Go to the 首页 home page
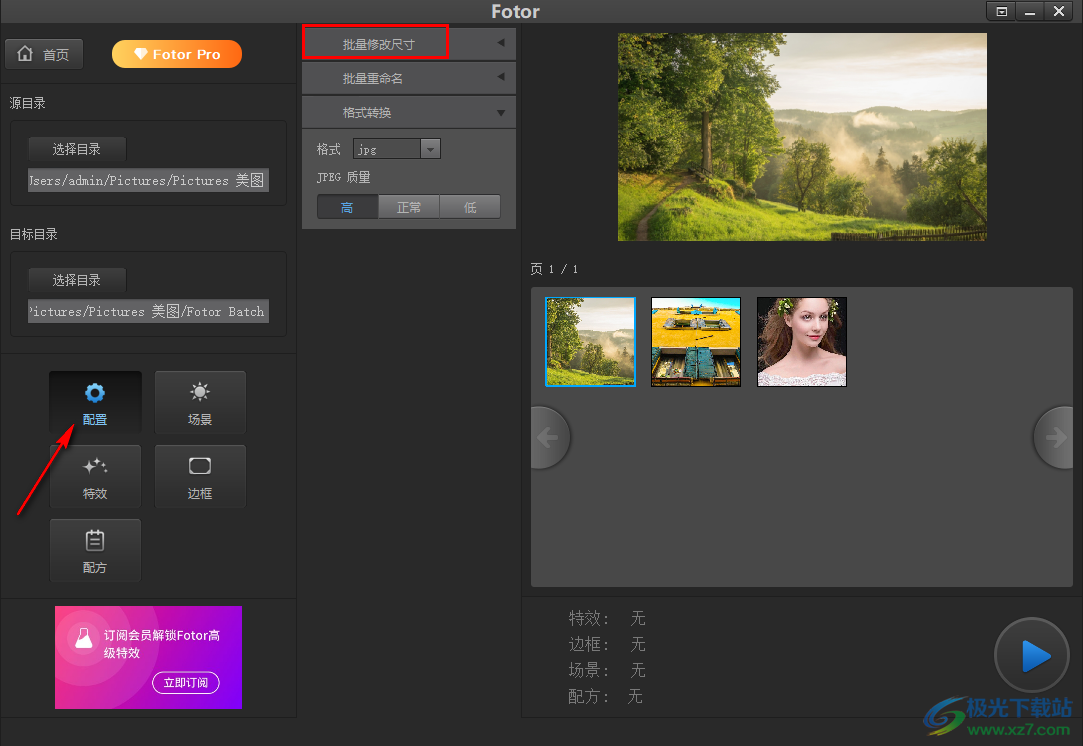The image size is (1083, 746). pos(44,54)
